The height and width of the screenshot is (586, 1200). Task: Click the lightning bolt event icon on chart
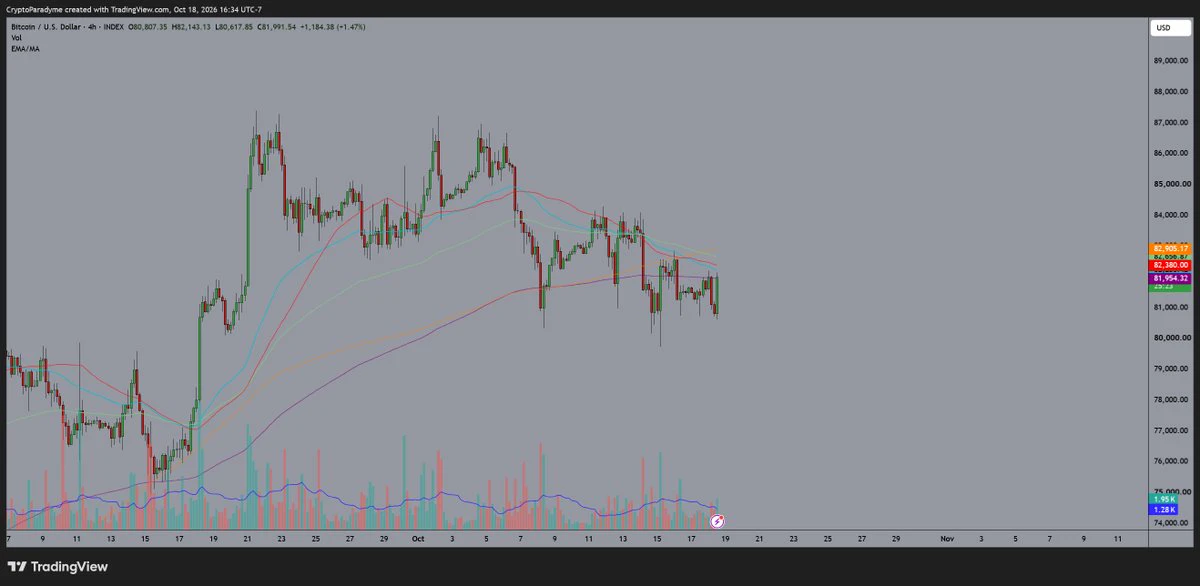[x=717, y=521]
